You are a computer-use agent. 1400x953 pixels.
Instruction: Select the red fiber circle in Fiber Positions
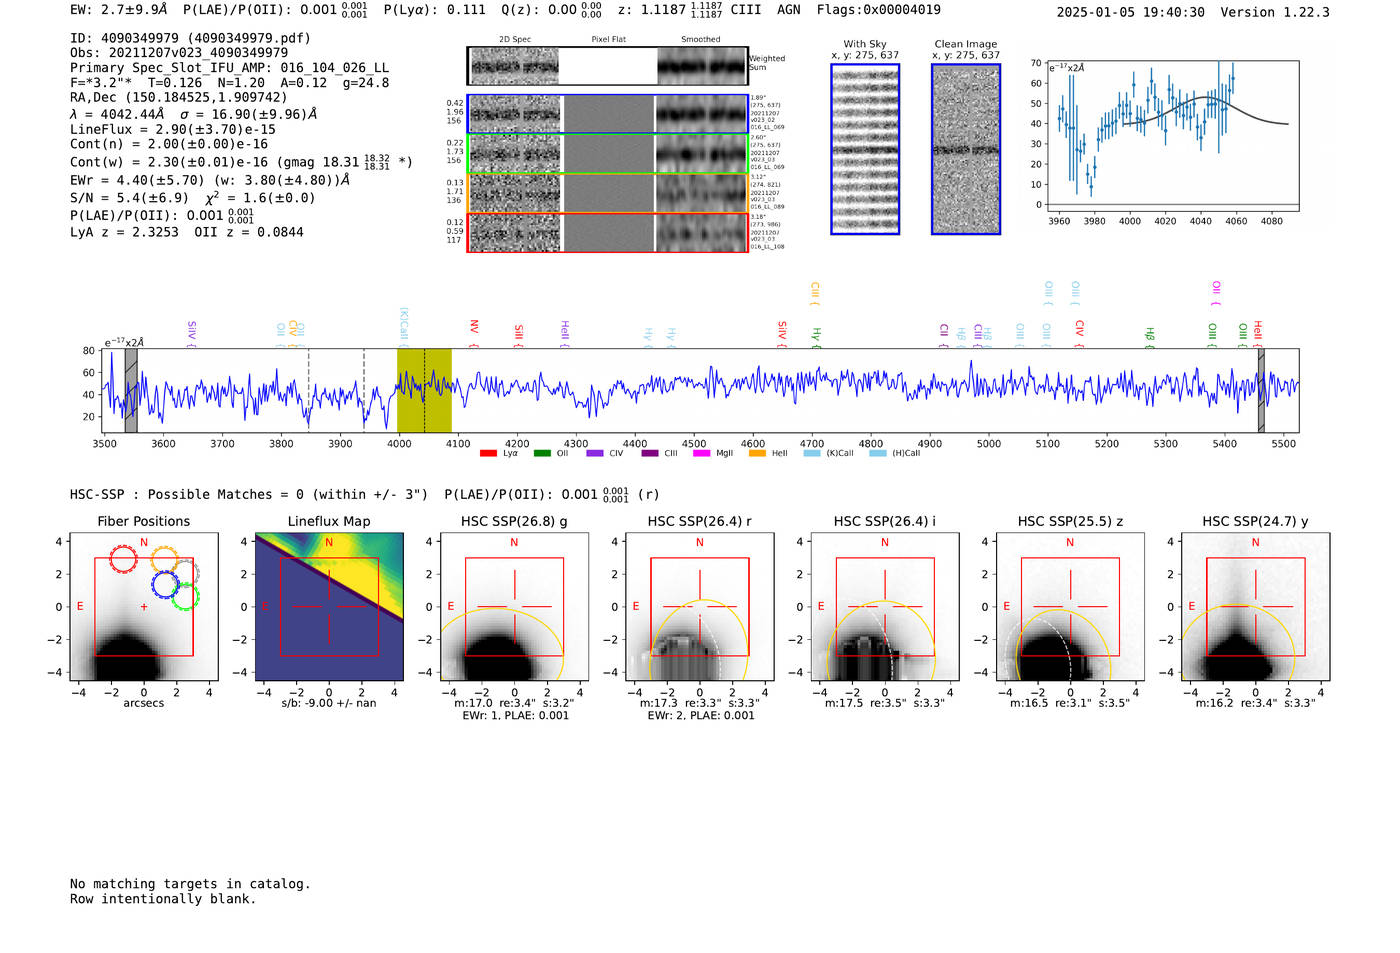(123, 559)
